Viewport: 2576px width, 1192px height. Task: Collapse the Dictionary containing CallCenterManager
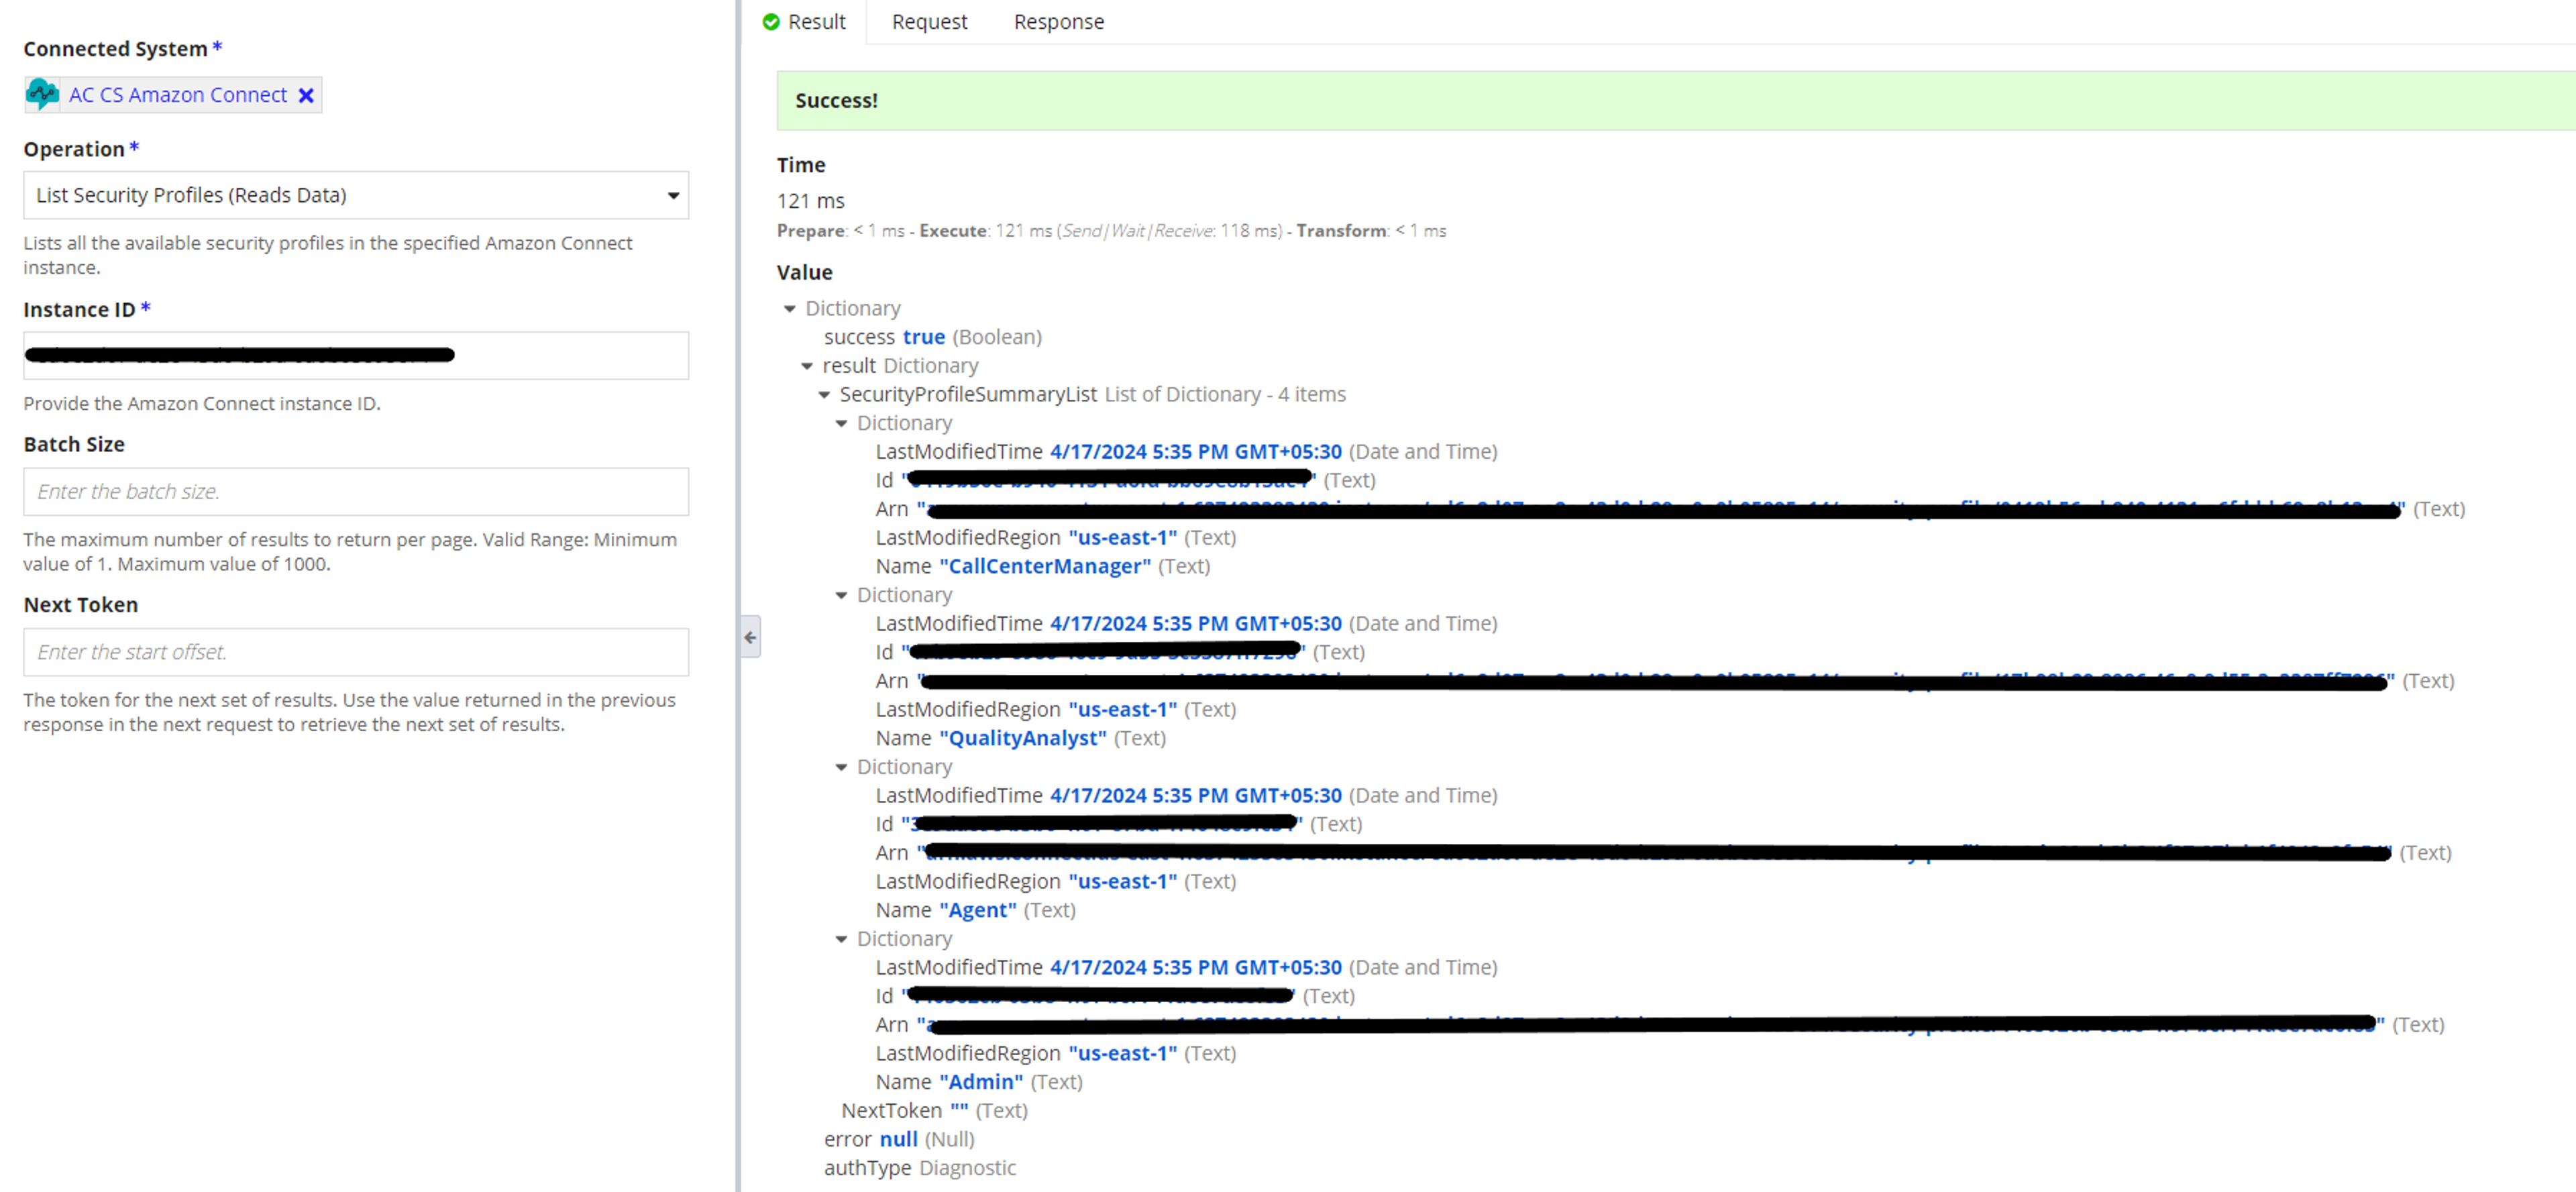pyautogui.click(x=841, y=424)
